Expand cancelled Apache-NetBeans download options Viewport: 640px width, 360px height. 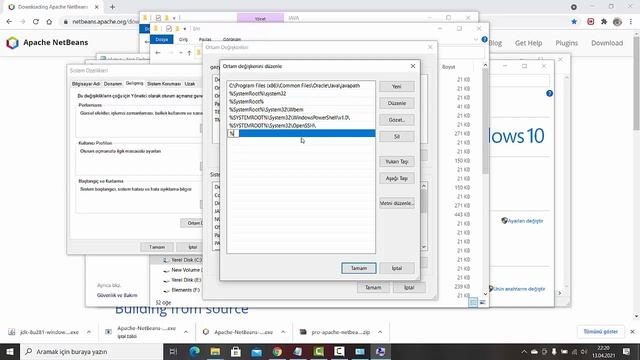(186, 332)
